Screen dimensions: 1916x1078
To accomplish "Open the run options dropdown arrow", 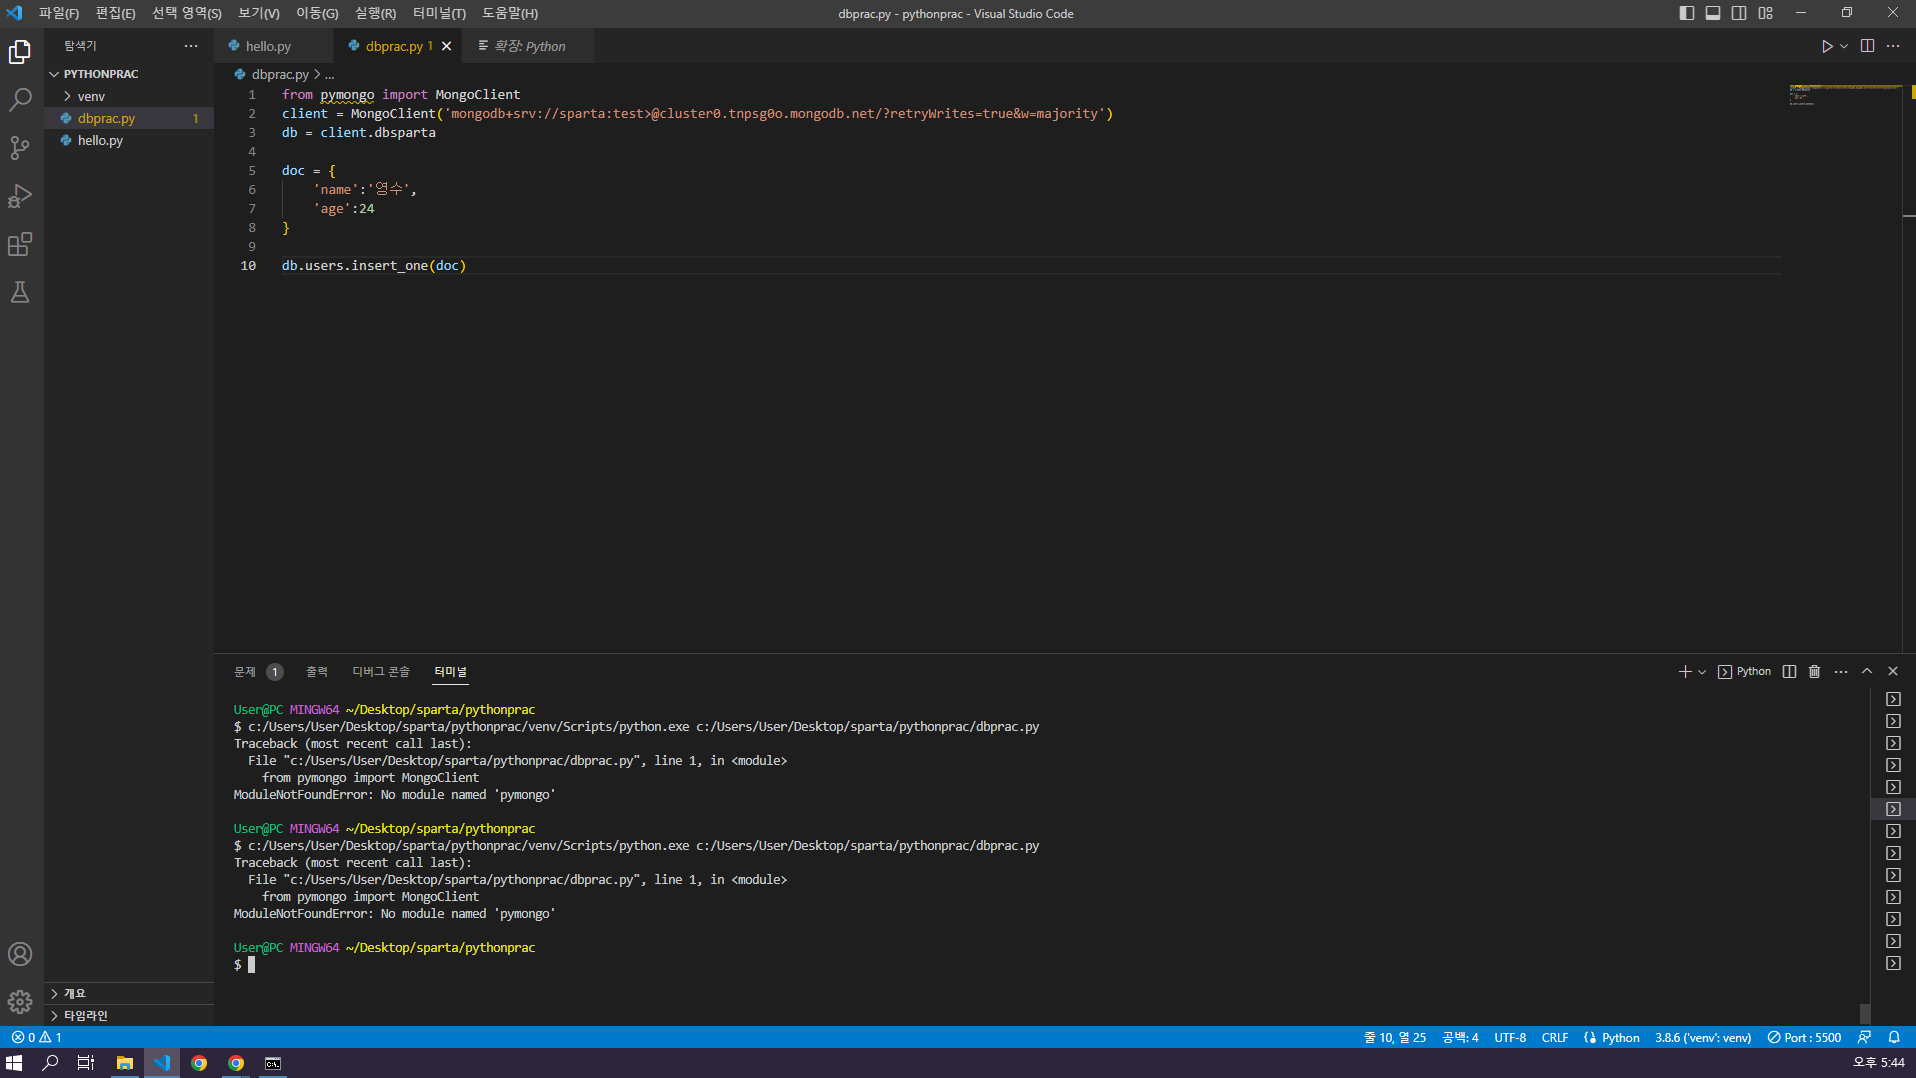I will pyautogui.click(x=1844, y=46).
